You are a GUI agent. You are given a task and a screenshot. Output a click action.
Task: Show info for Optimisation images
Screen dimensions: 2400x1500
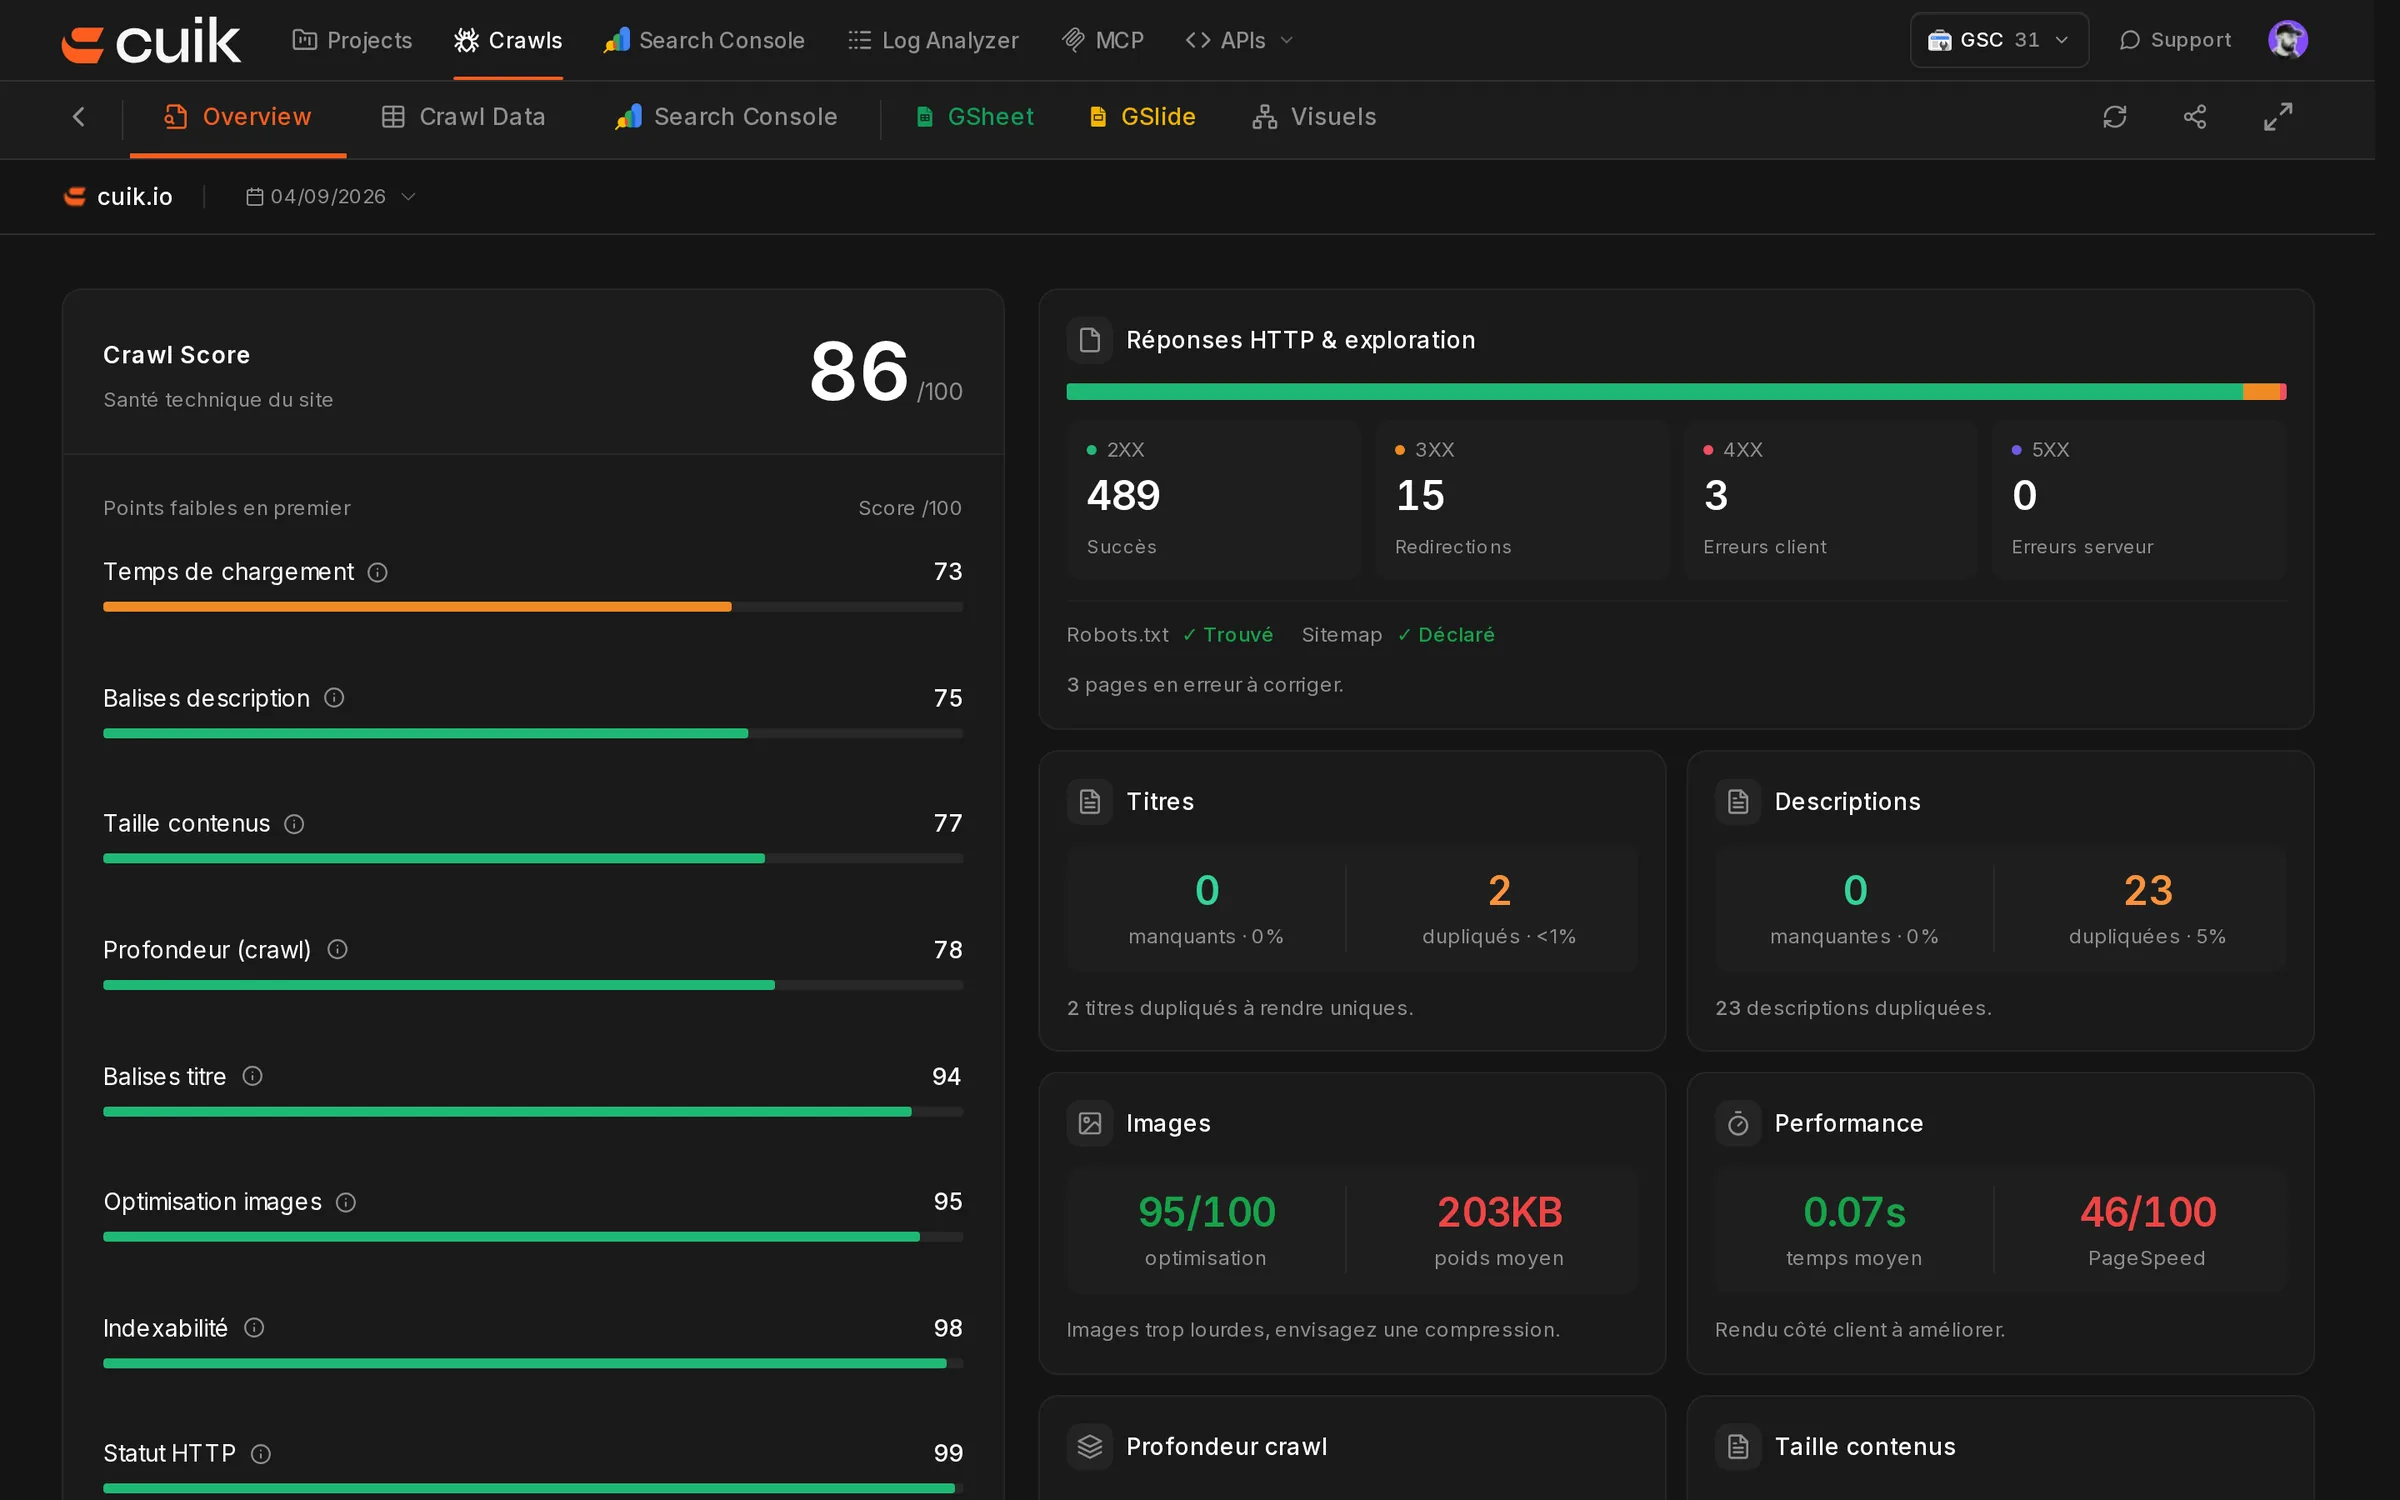[346, 1202]
